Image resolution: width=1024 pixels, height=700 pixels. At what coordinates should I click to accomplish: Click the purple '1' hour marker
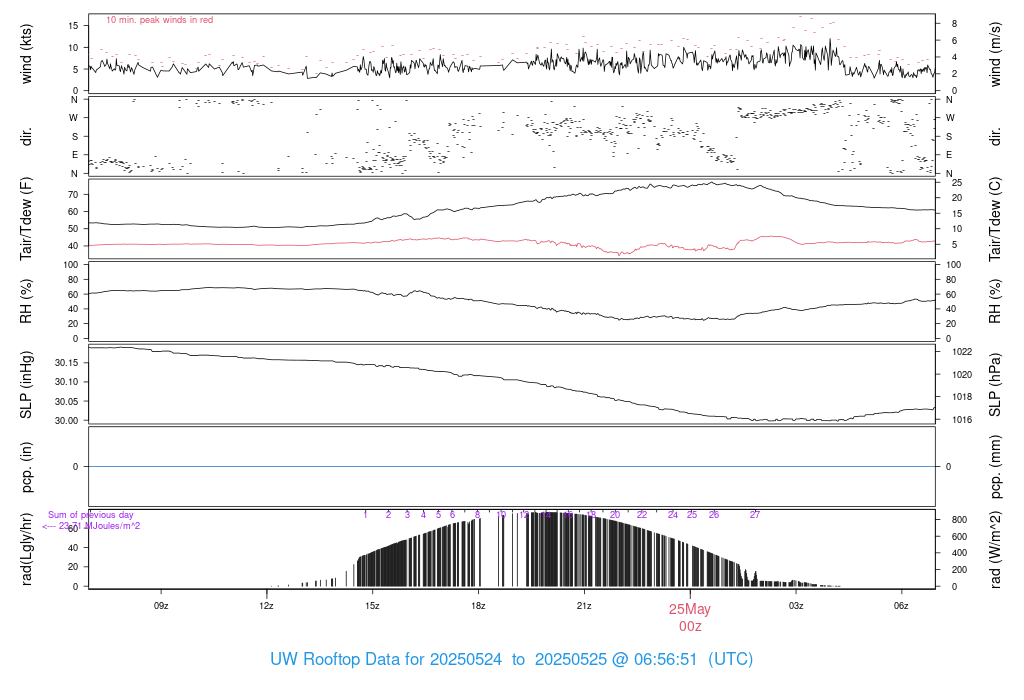coord(366,515)
